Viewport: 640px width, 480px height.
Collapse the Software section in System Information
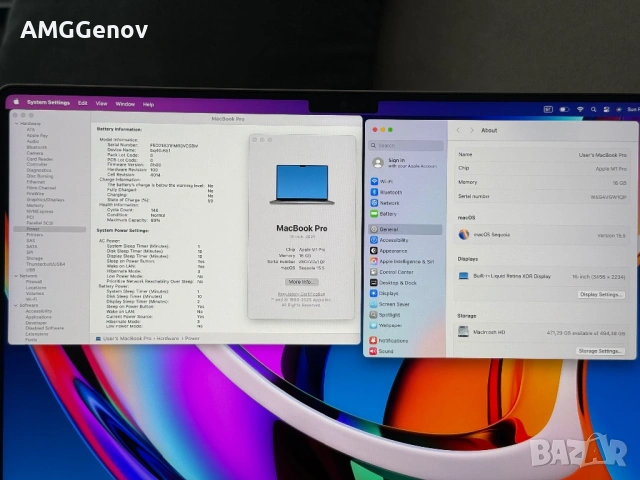(16, 305)
